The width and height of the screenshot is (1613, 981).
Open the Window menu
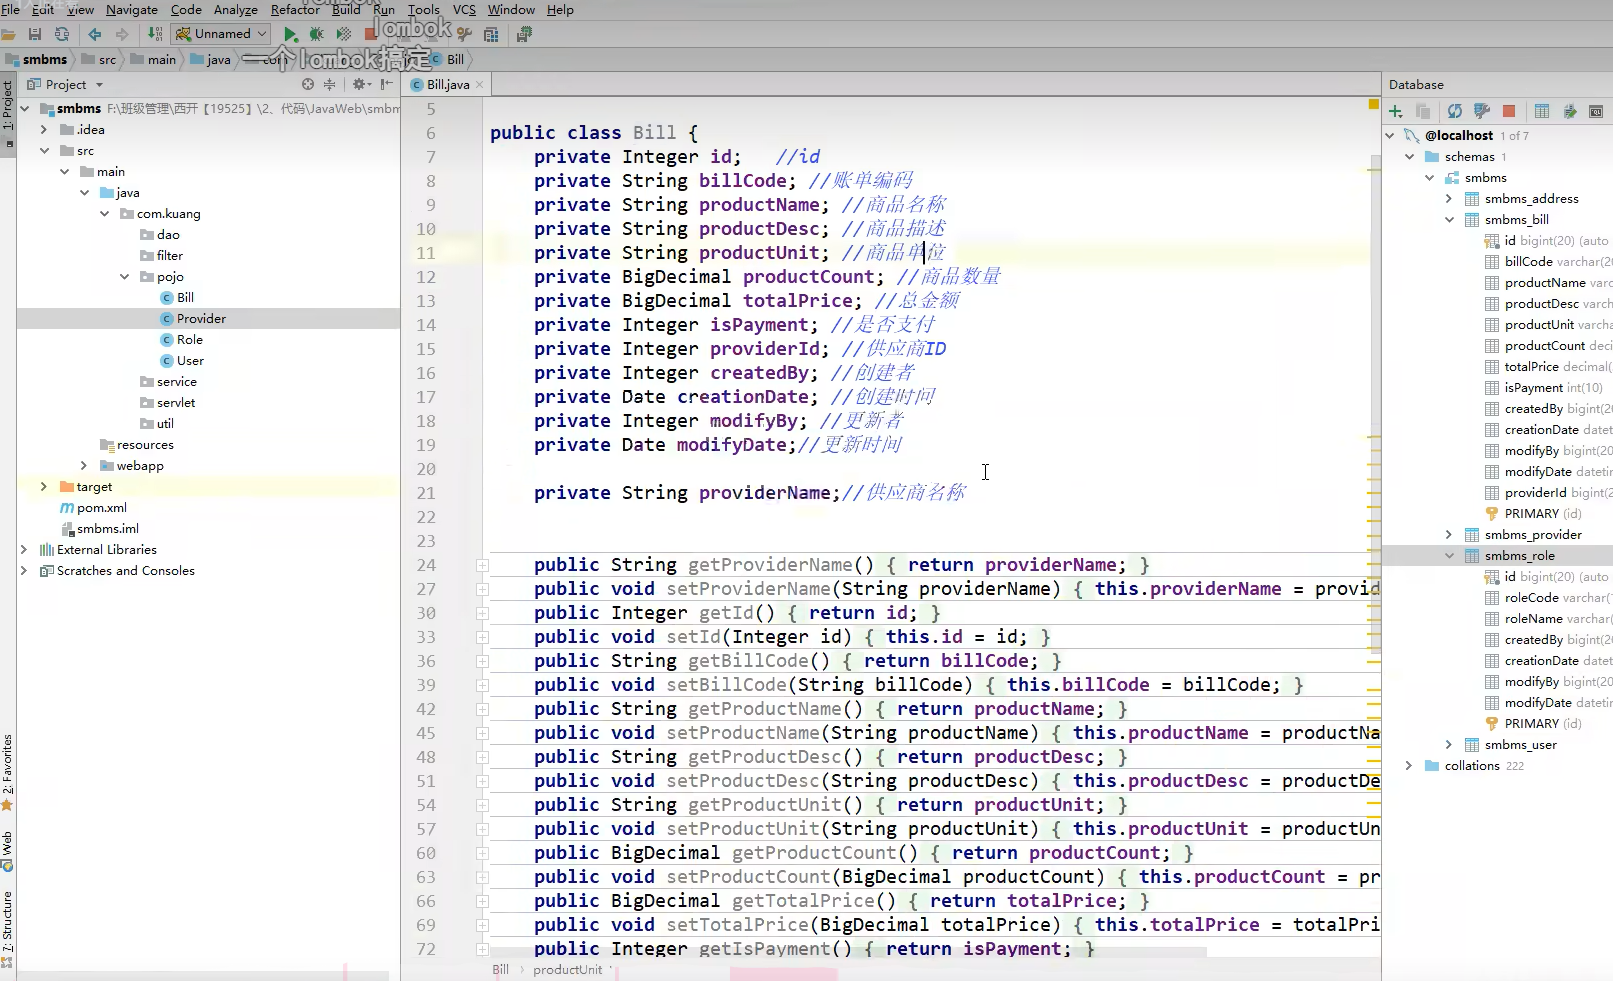pos(511,9)
